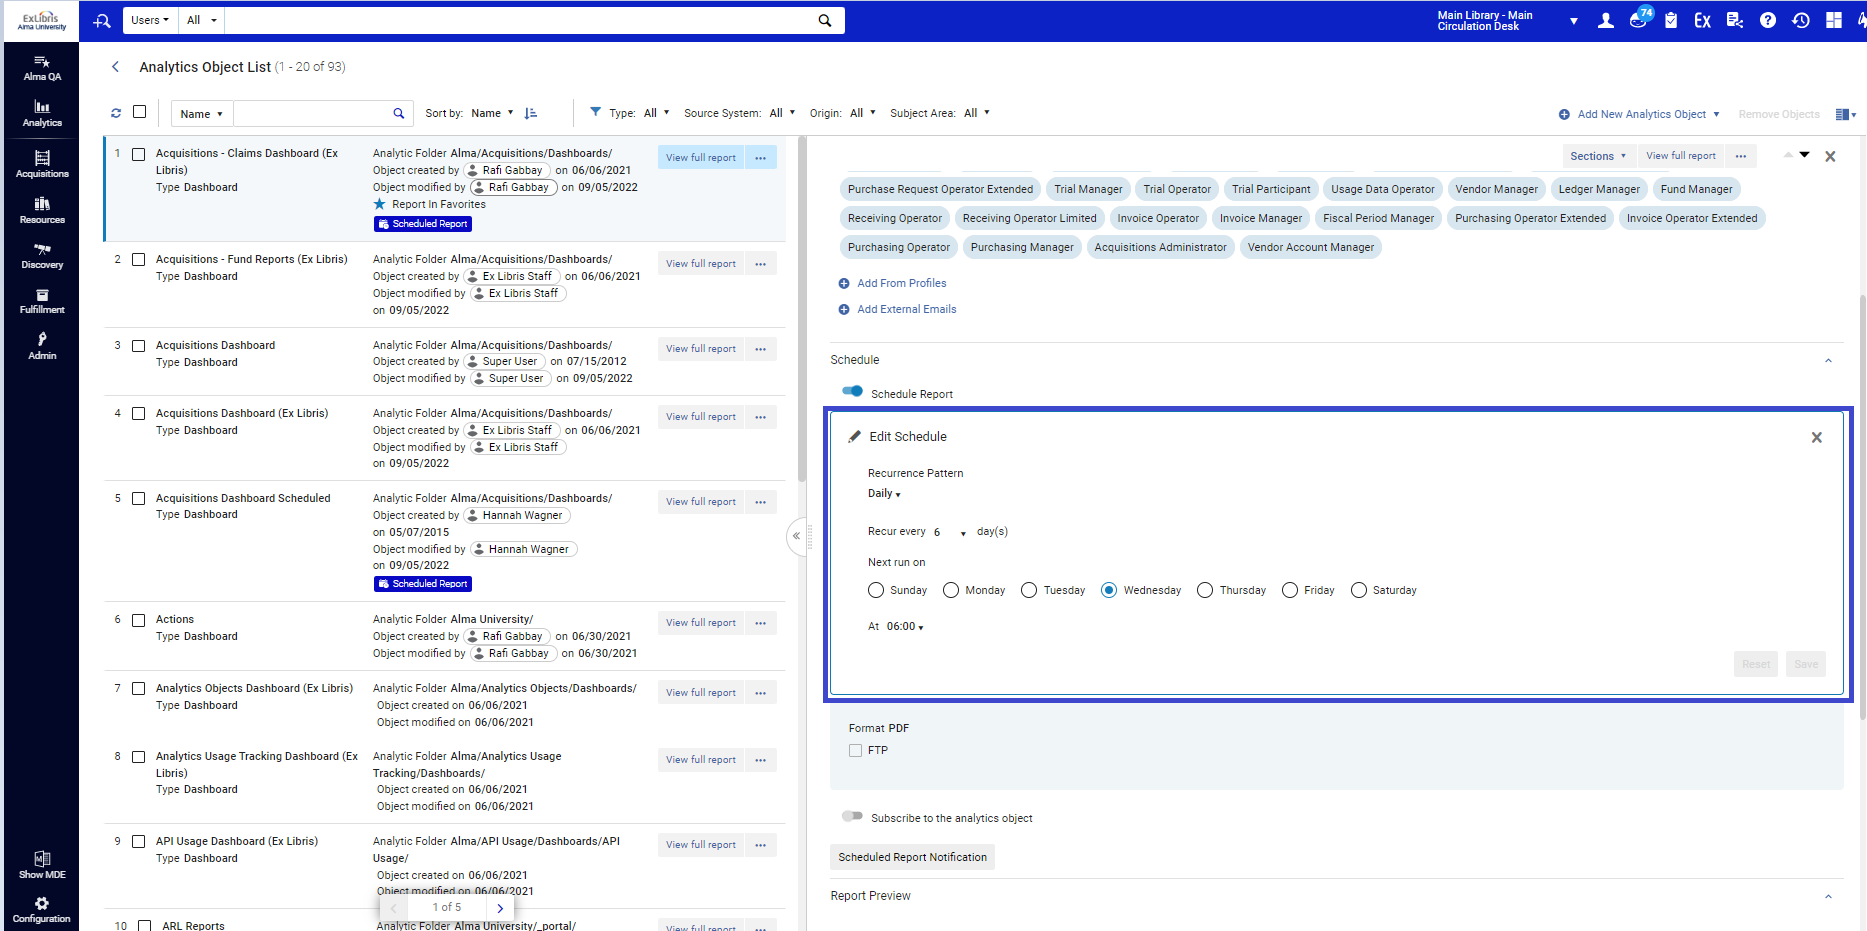Enable Subscribe to the analytics object
This screenshot has width=1867, height=931.
[x=853, y=816]
